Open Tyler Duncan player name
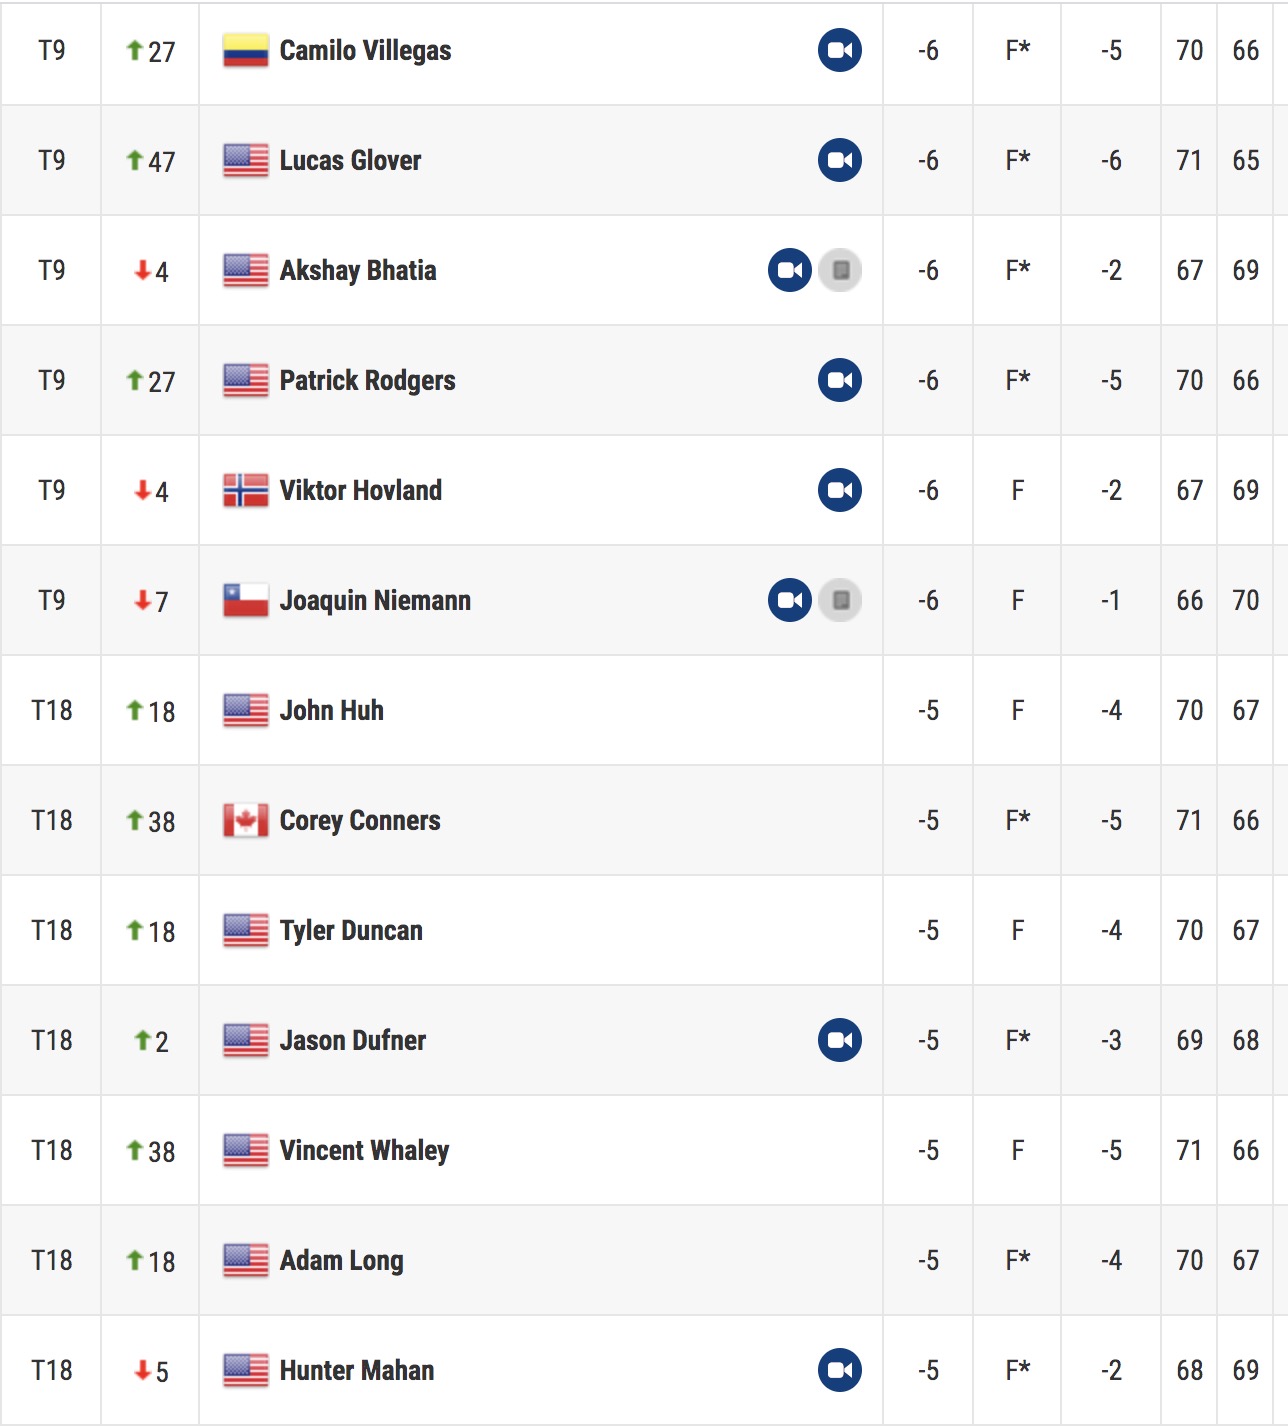This screenshot has width=1288, height=1426. click(351, 930)
